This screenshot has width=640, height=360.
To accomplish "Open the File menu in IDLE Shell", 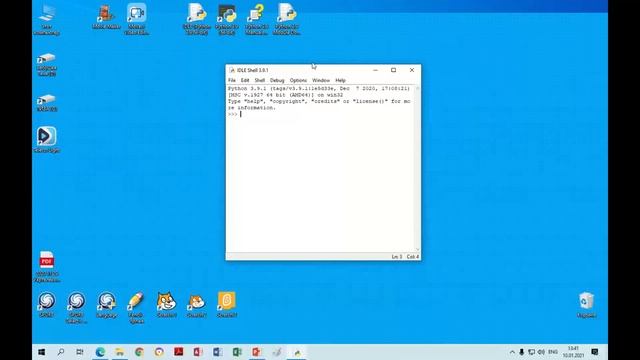I will click(232, 80).
